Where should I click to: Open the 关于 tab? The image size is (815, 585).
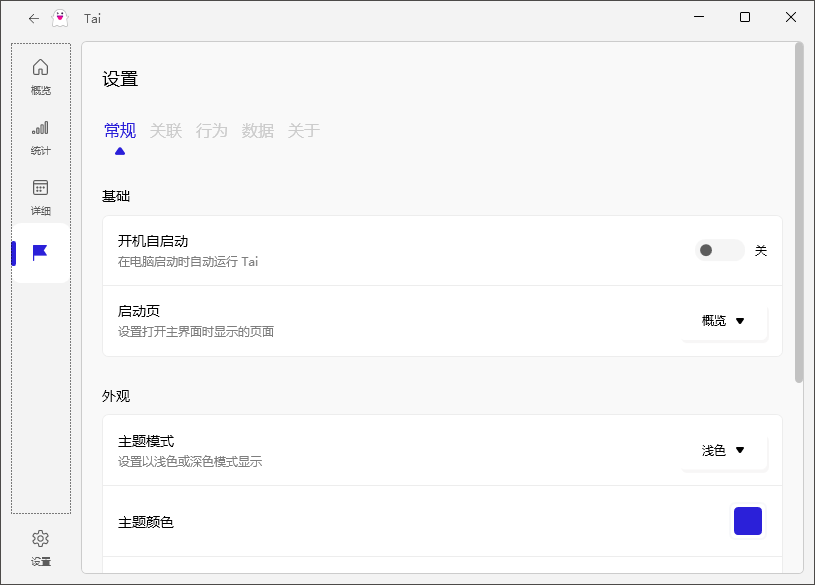304,130
